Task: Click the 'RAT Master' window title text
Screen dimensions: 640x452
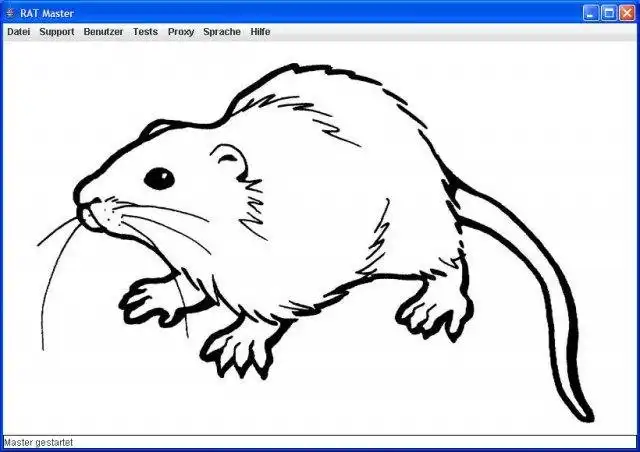Action: 47,13
